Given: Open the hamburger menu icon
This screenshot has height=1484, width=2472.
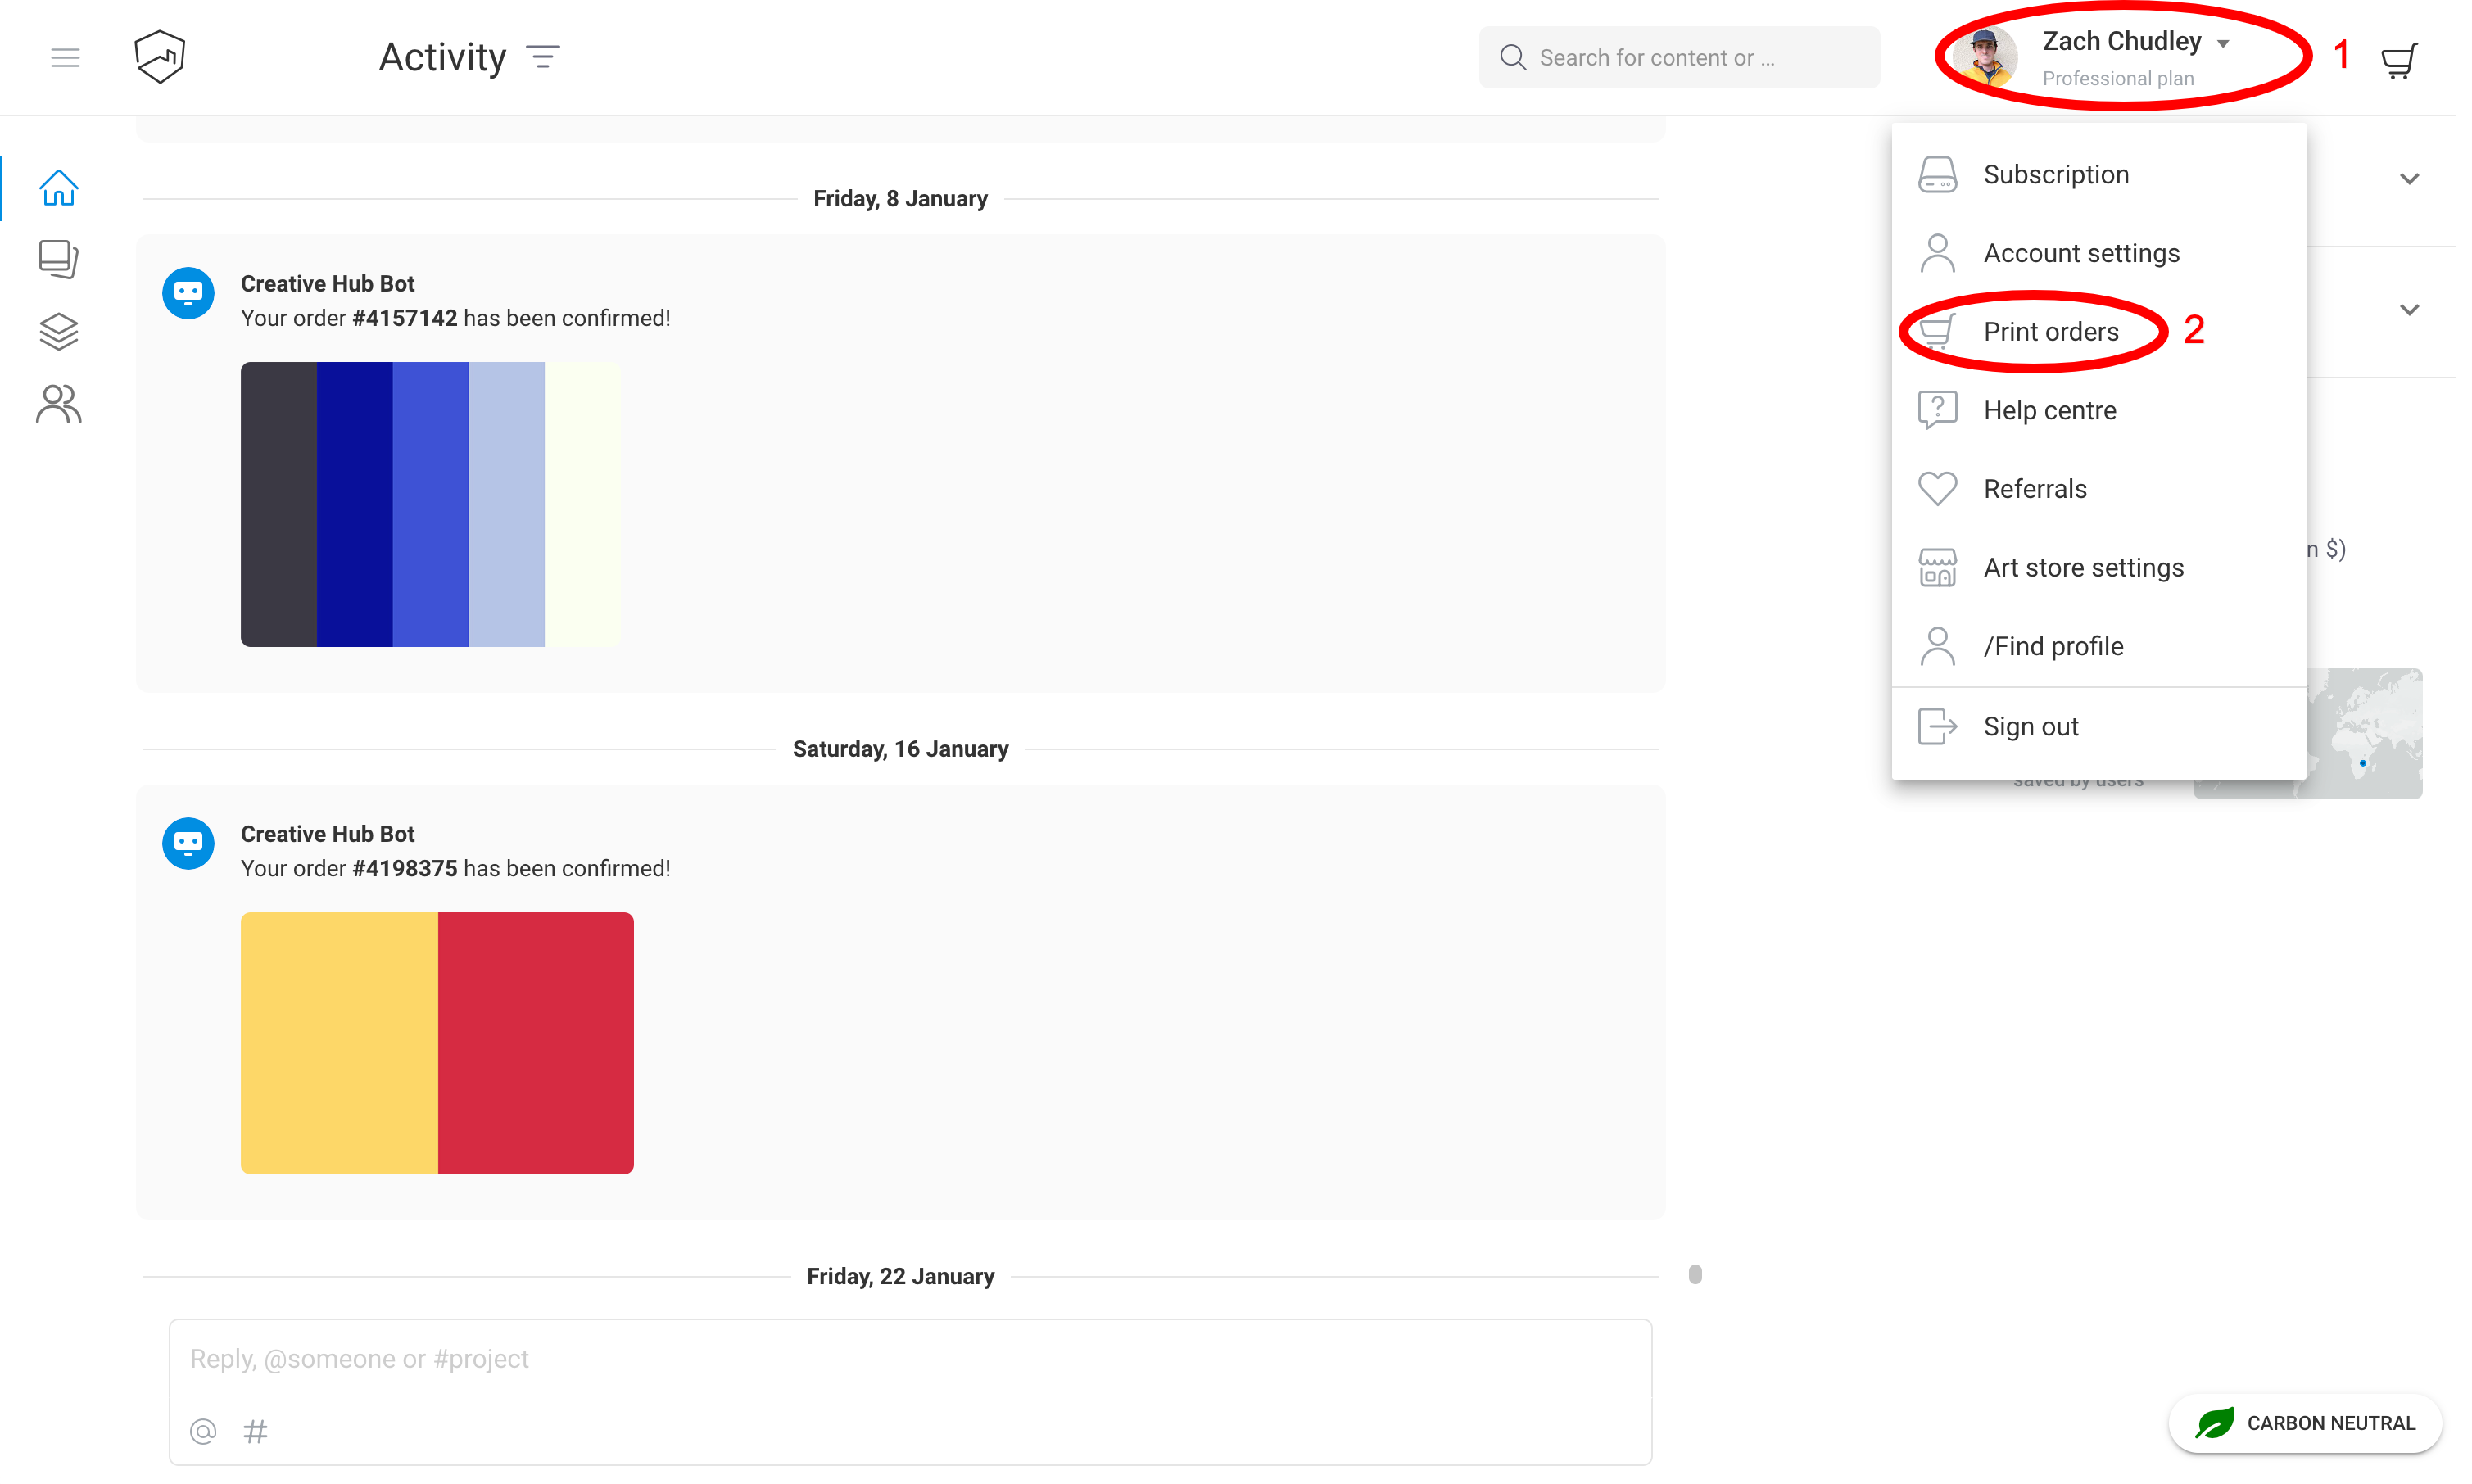Looking at the screenshot, I should 65,58.
